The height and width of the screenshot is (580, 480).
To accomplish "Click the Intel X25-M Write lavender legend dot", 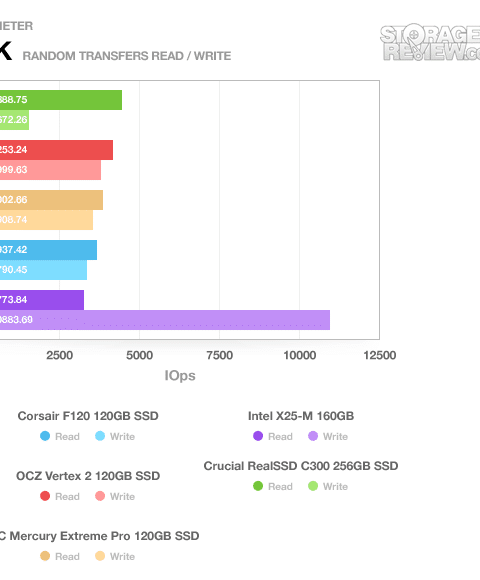I will point(313,436).
